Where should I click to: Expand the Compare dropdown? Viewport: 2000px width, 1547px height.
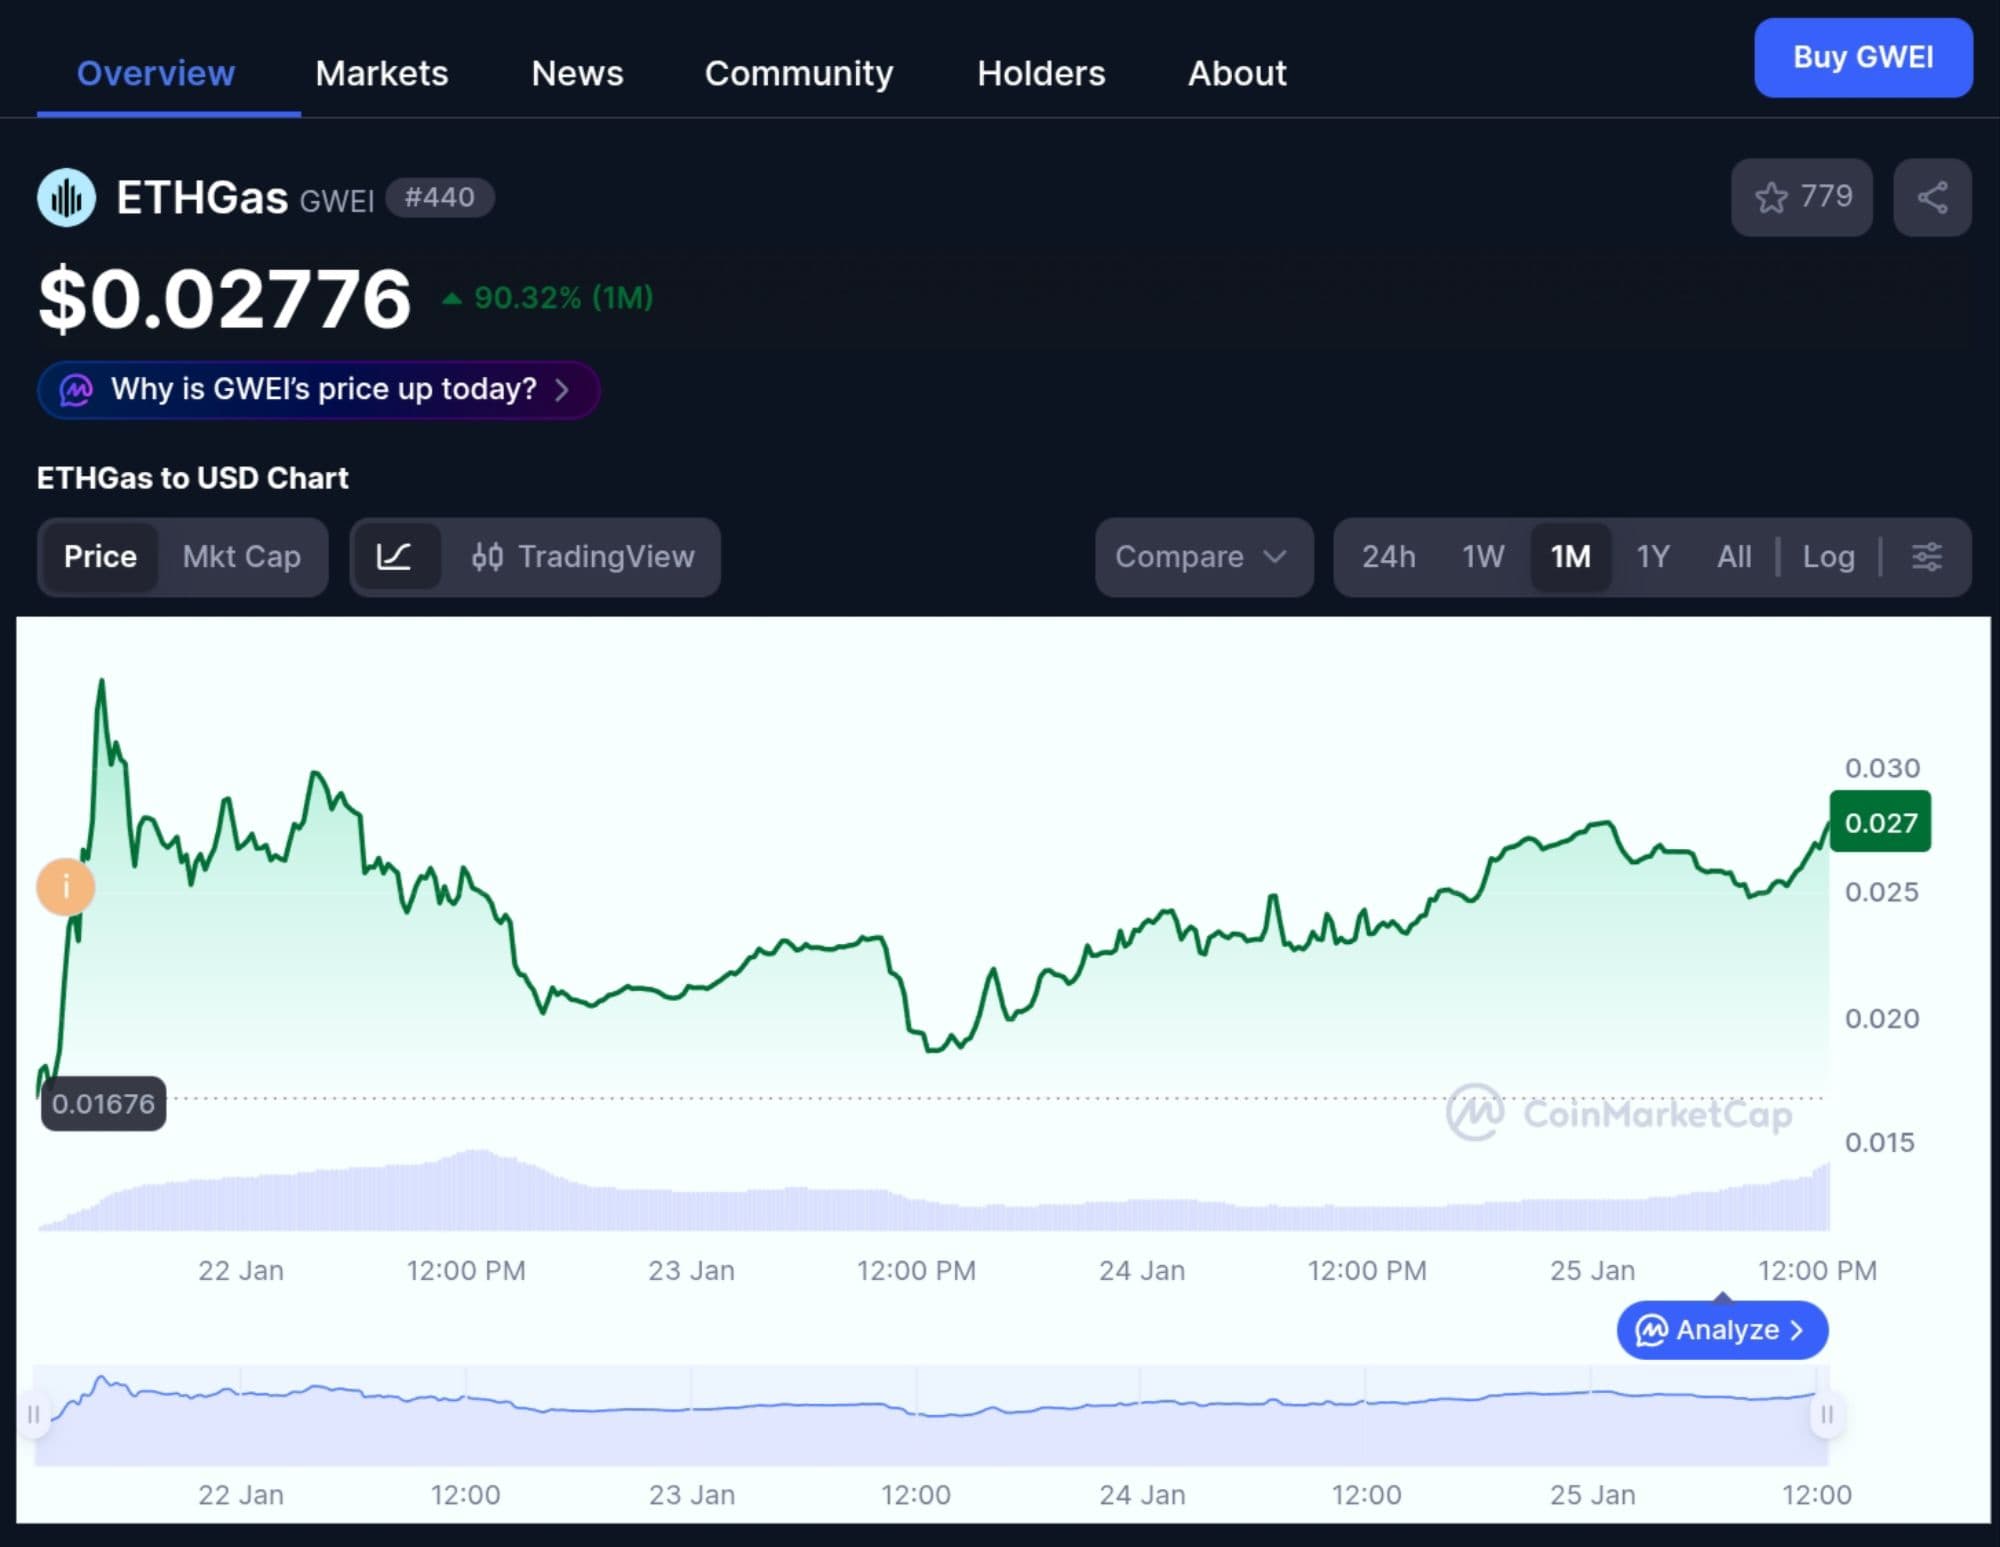(1202, 557)
